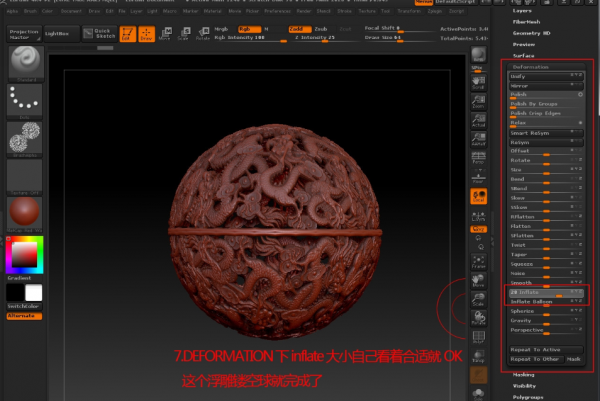This screenshot has height=401, width=600.
Task: Toggle L.Sym icon
Action: pos(478,216)
